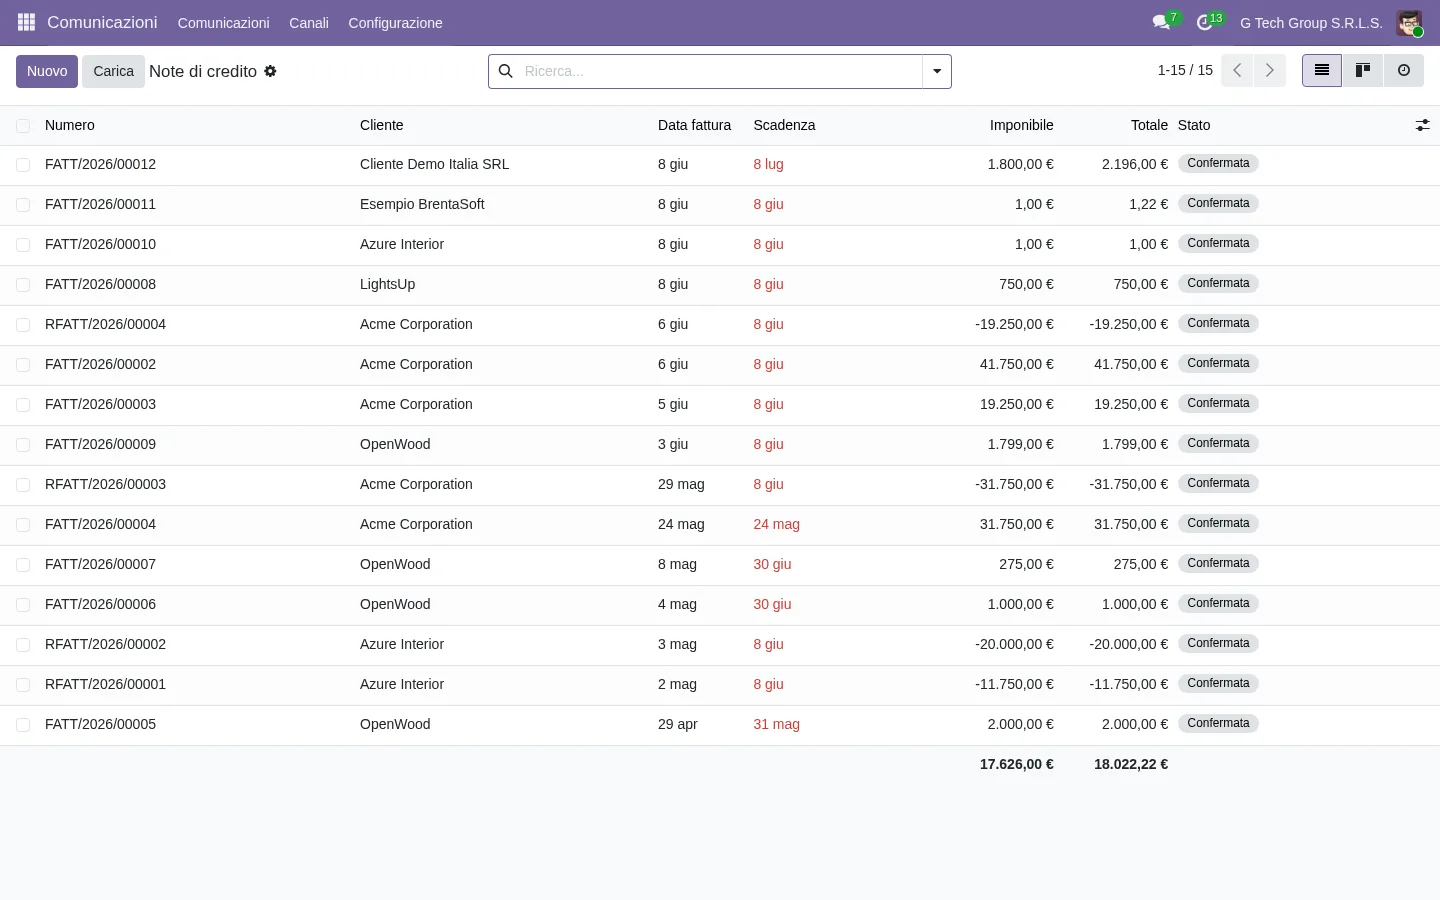Open the Configurazione menu
Screen dimensions: 1440x900
[395, 23]
